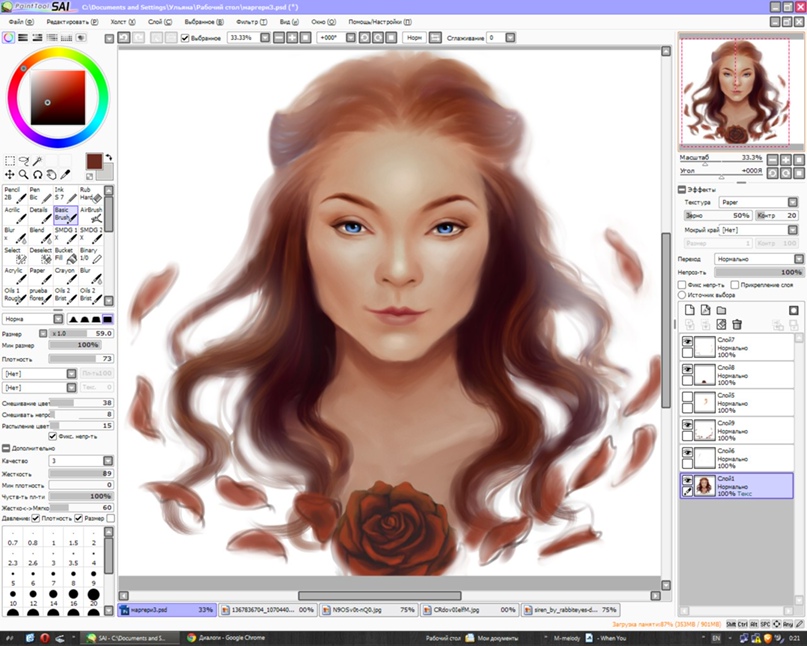
Task: Delete layer using the trash icon
Action: tap(737, 324)
